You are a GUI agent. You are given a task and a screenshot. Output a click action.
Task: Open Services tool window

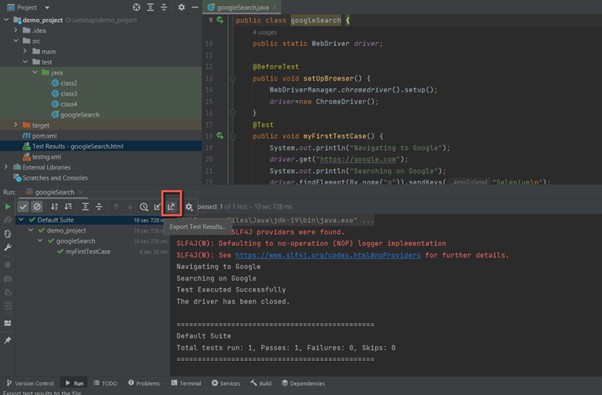tap(226, 383)
